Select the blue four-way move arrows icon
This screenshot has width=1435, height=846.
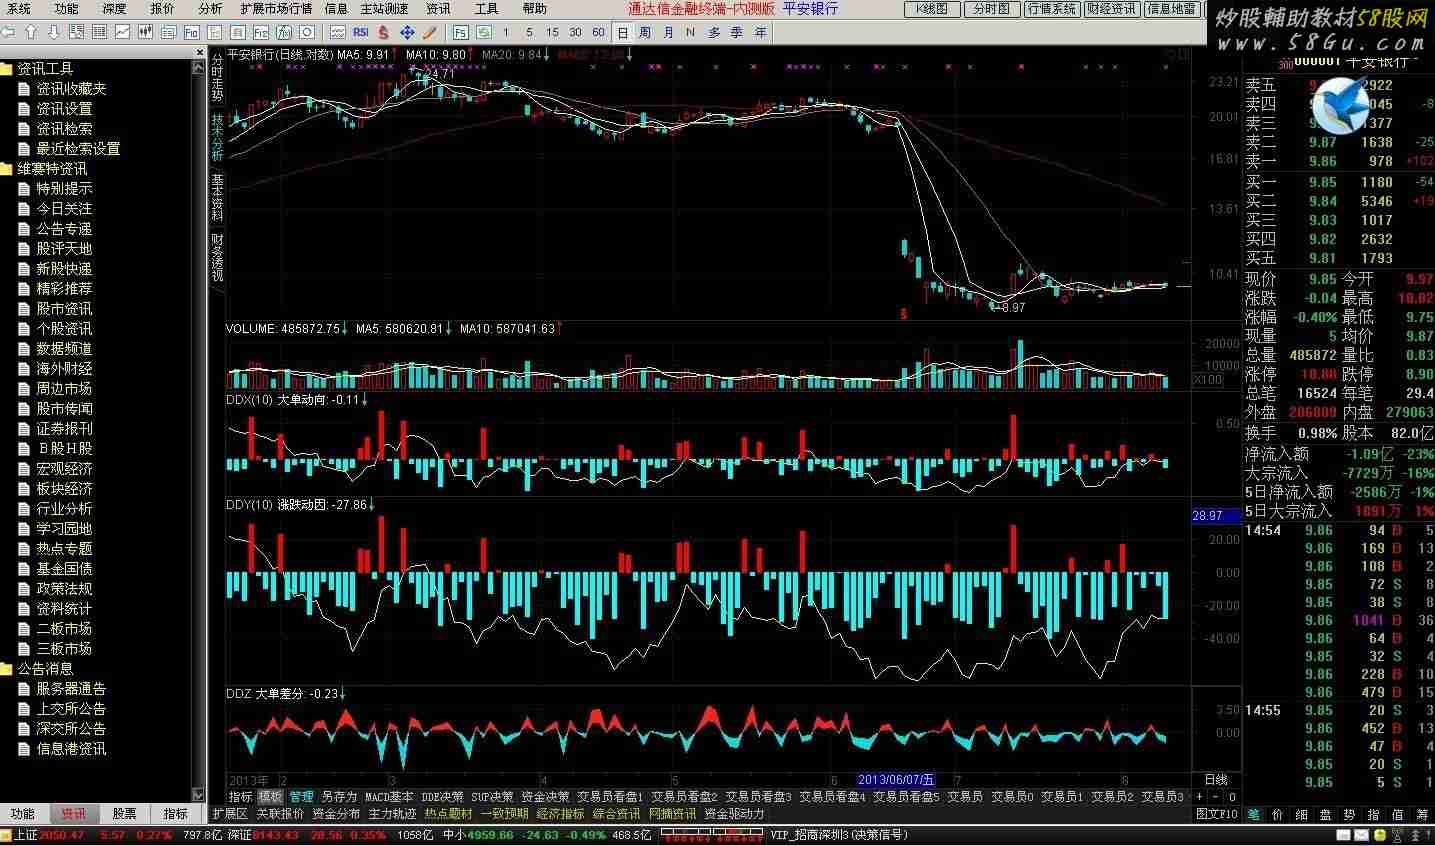407,32
